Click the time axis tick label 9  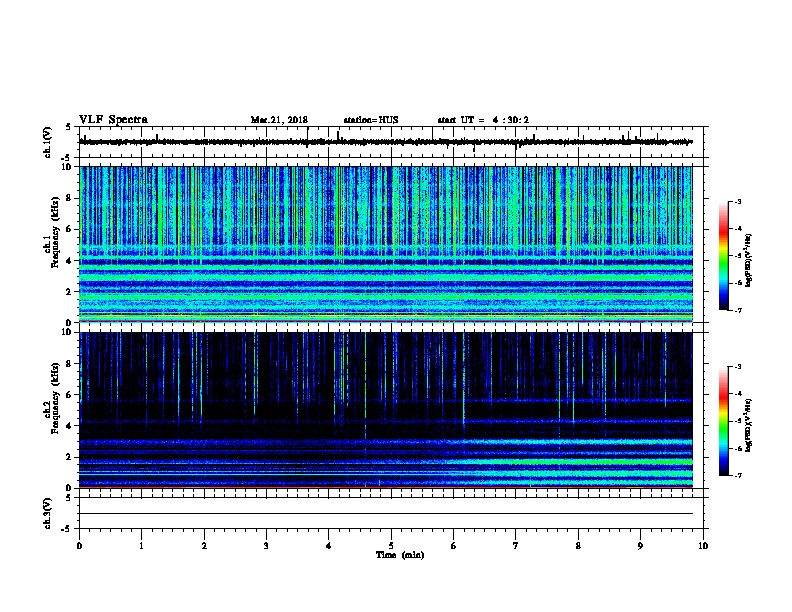pos(640,546)
